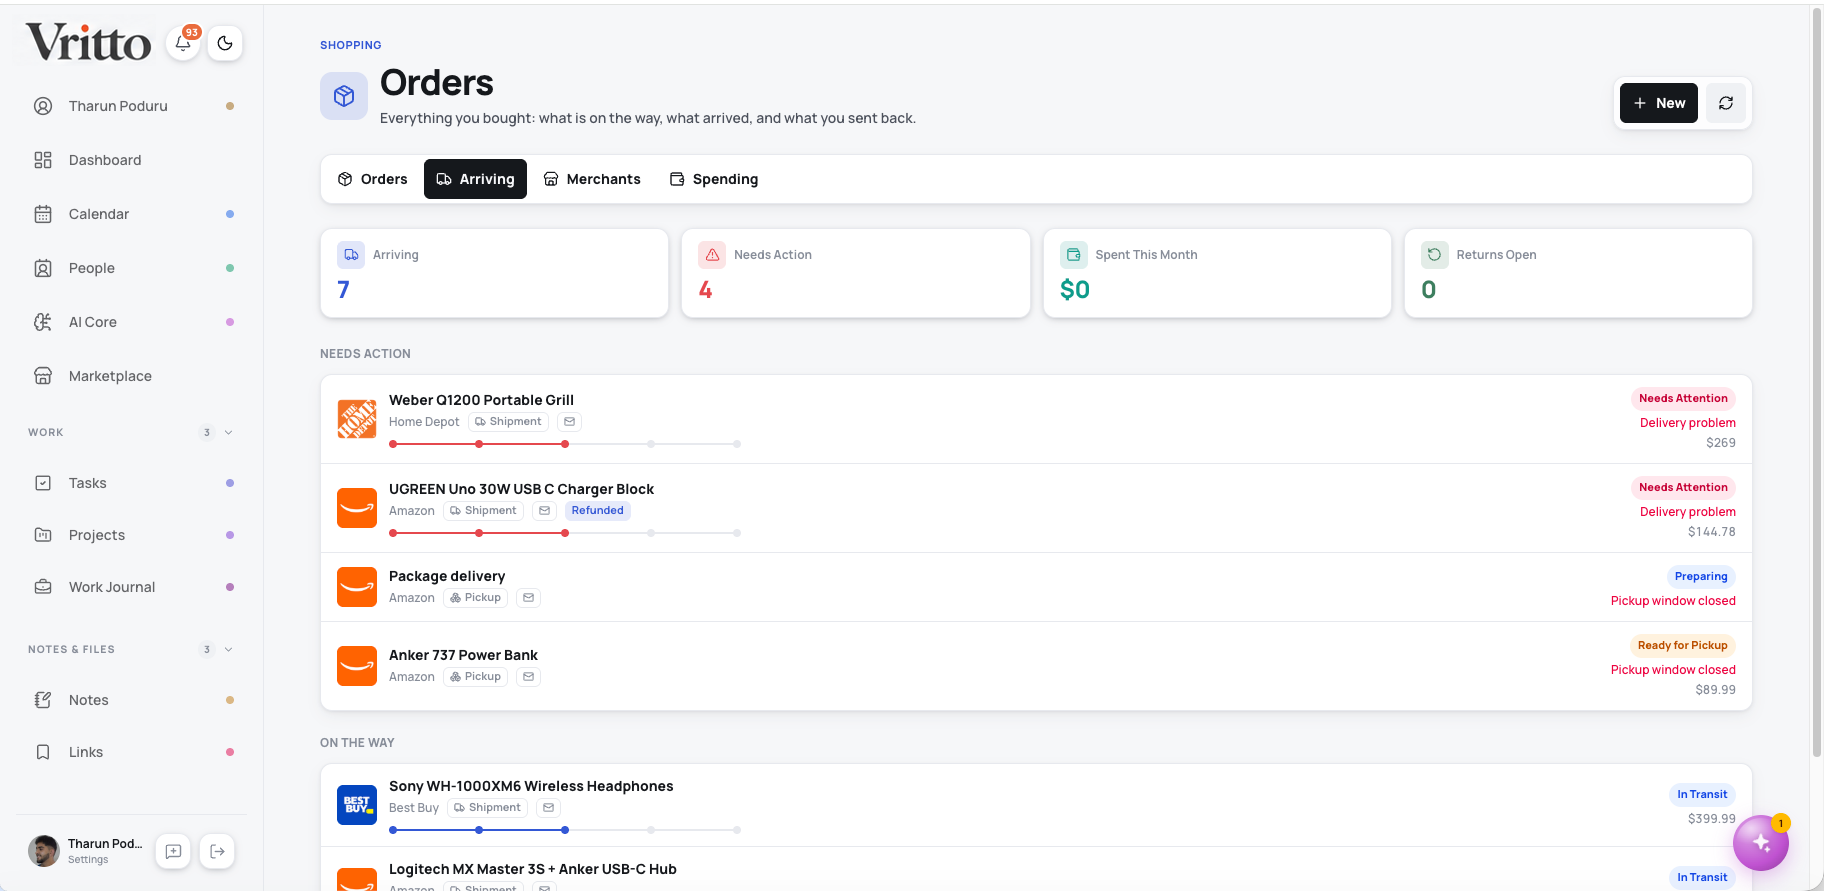This screenshot has height=891, width=1824.
Task: Open AI Core from the sidebar
Action: [x=132, y=322]
